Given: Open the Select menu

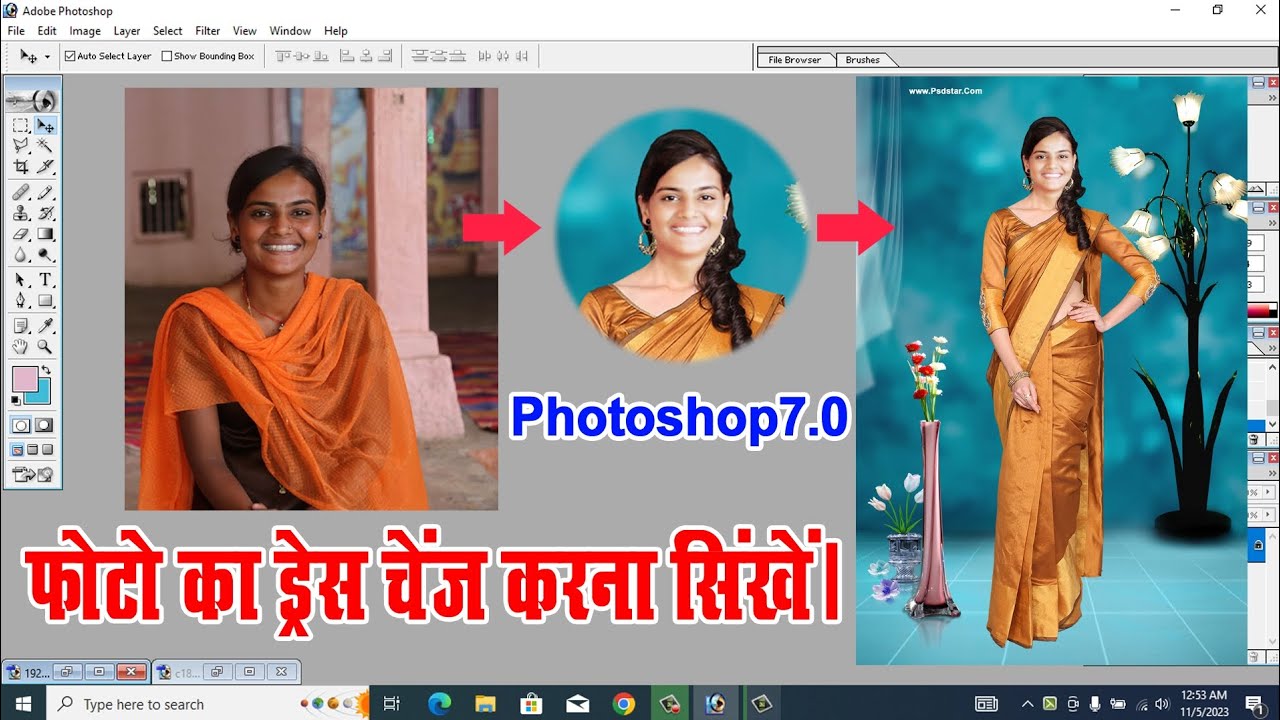Looking at the screenshot, I should click(x=168, y=31).
